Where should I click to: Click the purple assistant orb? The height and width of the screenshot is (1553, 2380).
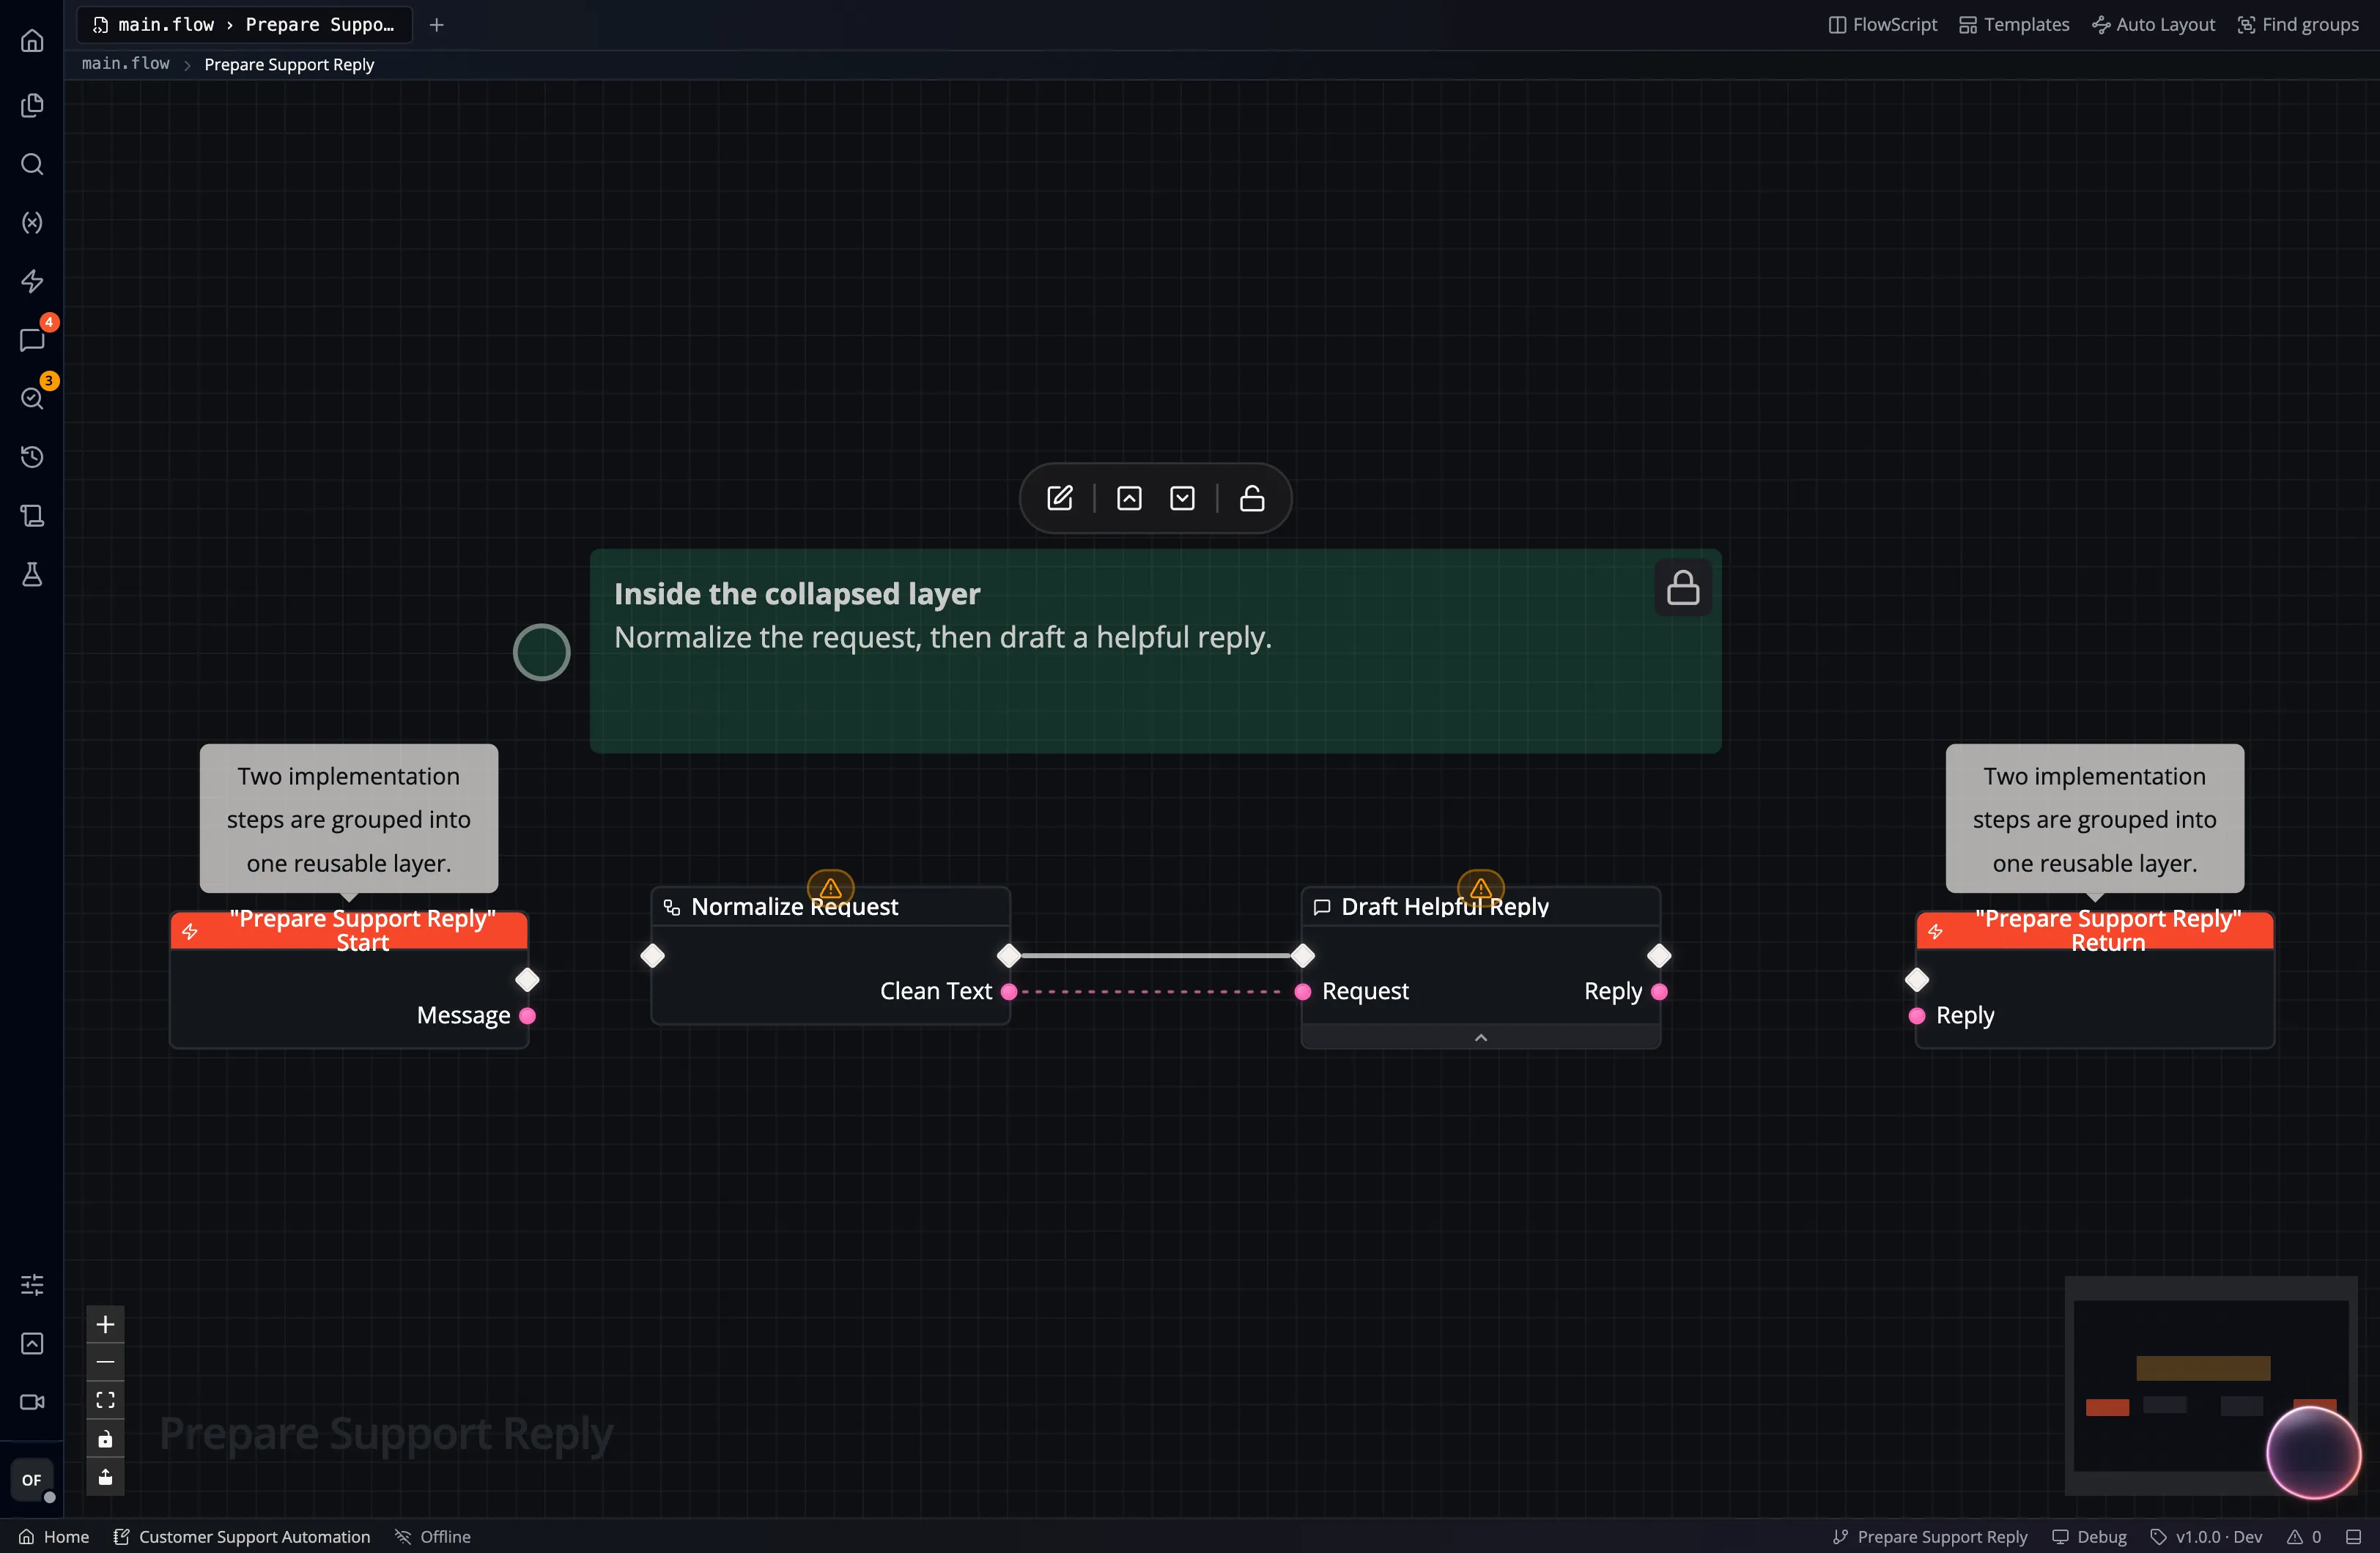pyautogui.click(x=2313, y=1453)
